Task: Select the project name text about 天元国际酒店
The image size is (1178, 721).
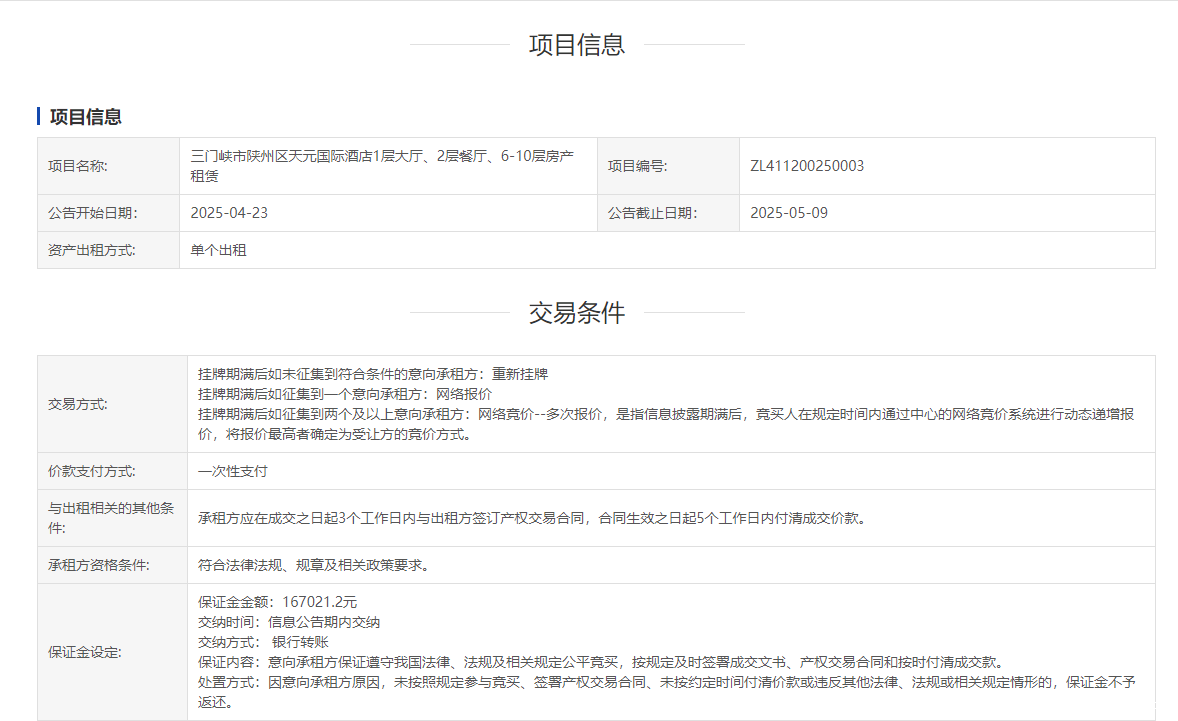Action: [x=382, y=166]
